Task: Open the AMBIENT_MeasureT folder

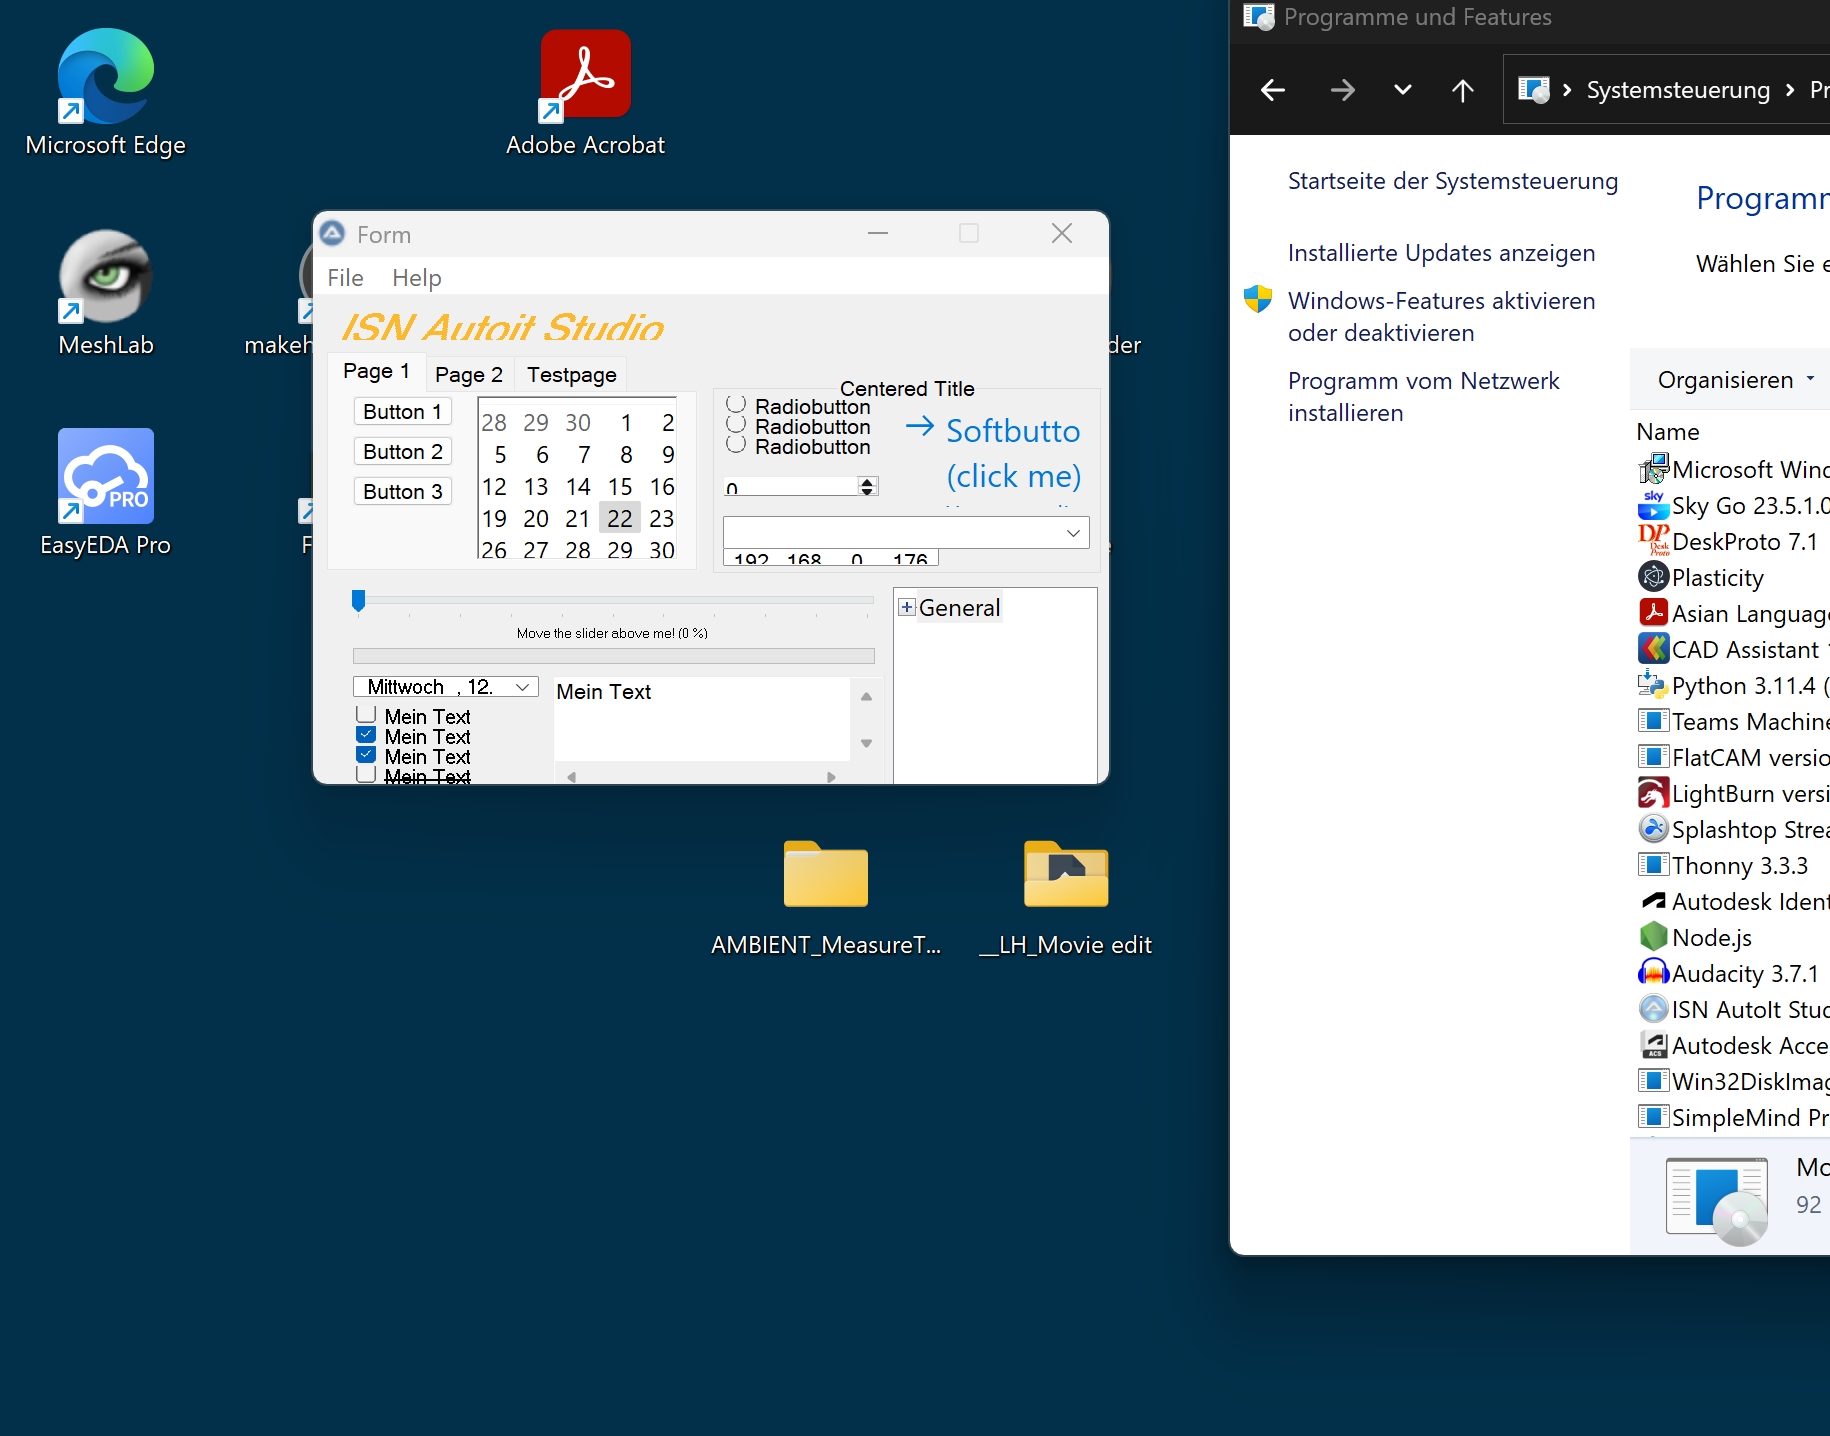Action: pos(825,875)
